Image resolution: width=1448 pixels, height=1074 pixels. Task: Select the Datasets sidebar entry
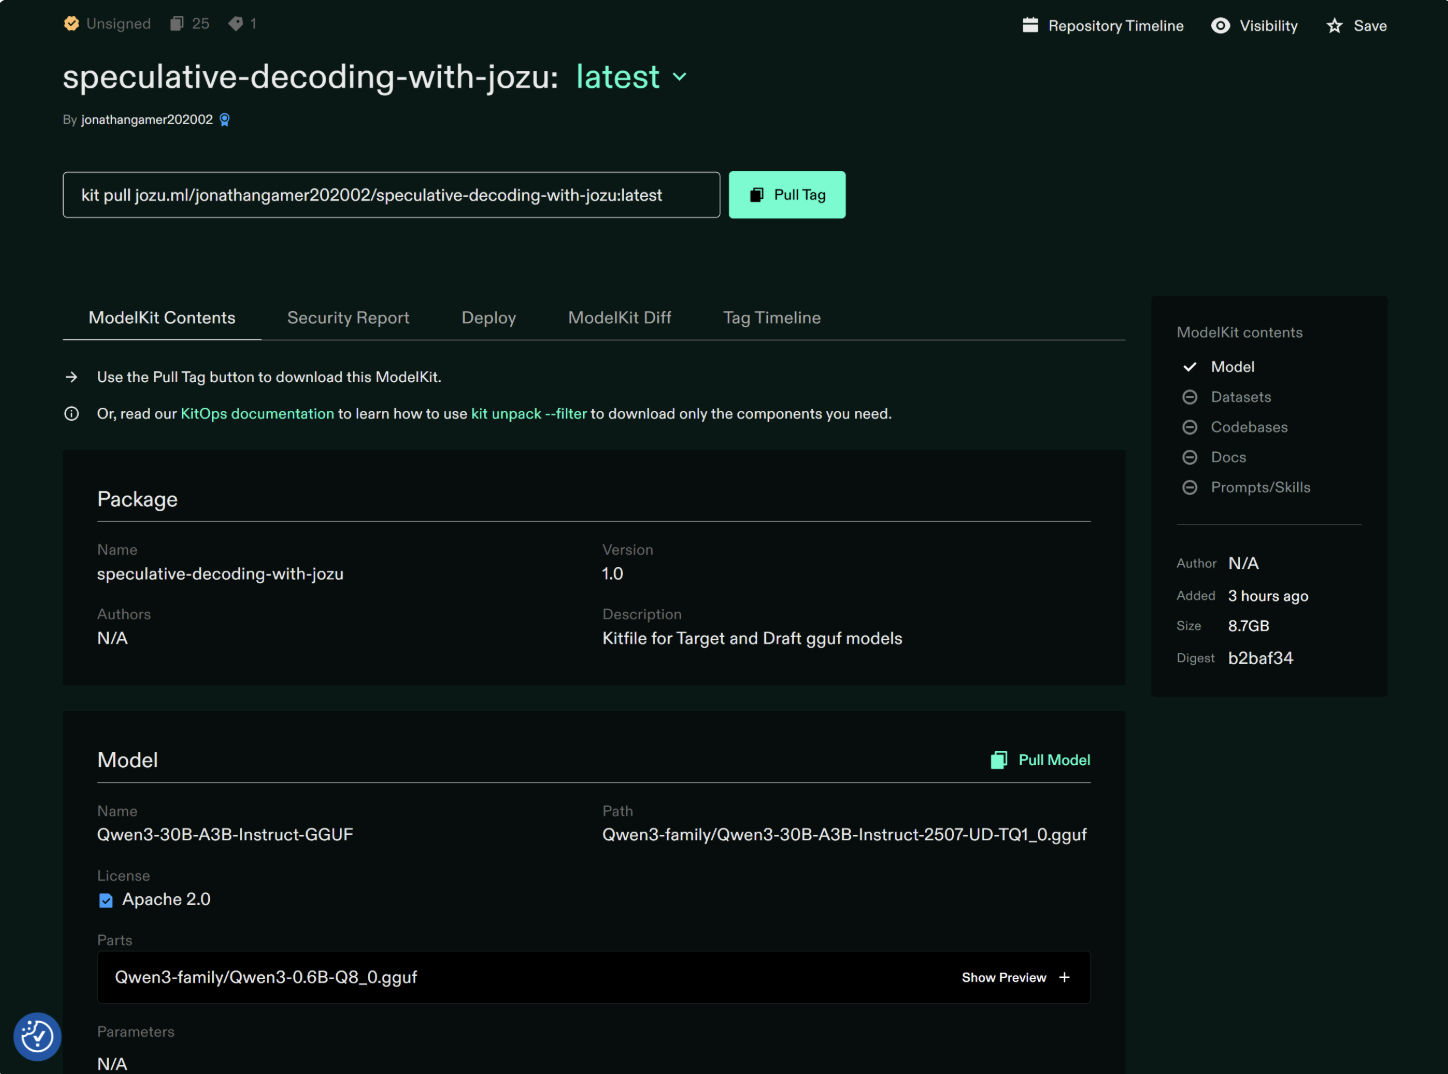tap(1241, 397)
